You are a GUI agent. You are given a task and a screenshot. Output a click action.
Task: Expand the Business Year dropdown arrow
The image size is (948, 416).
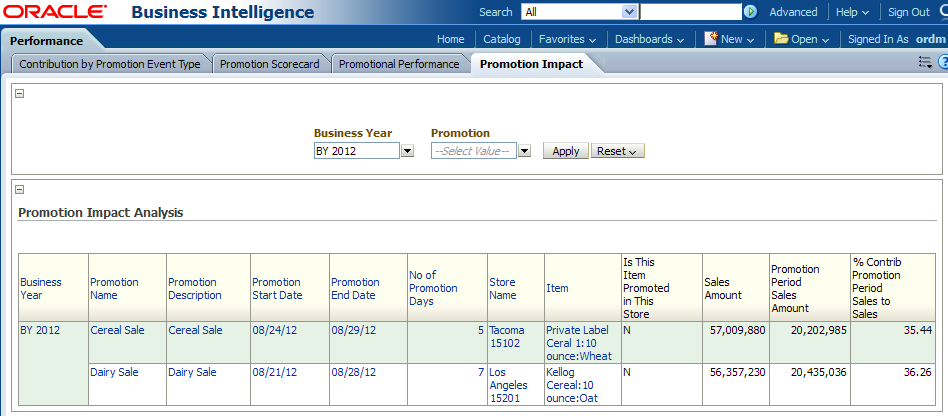[407, 151]
